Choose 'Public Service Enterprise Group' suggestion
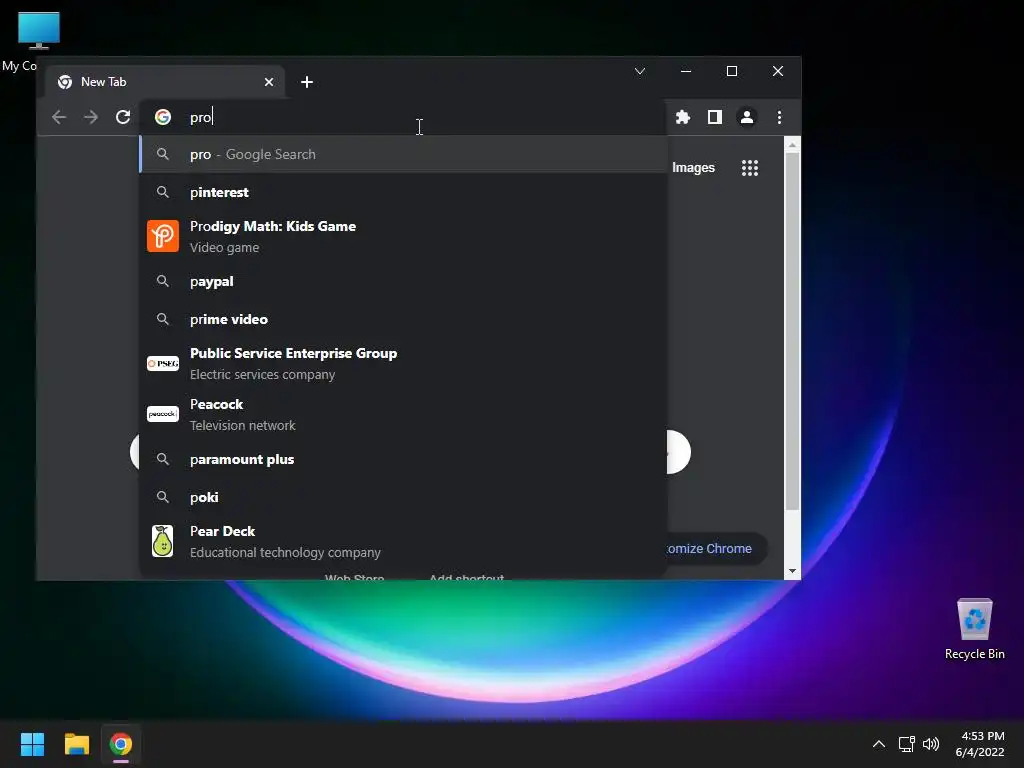 point(403,363)
